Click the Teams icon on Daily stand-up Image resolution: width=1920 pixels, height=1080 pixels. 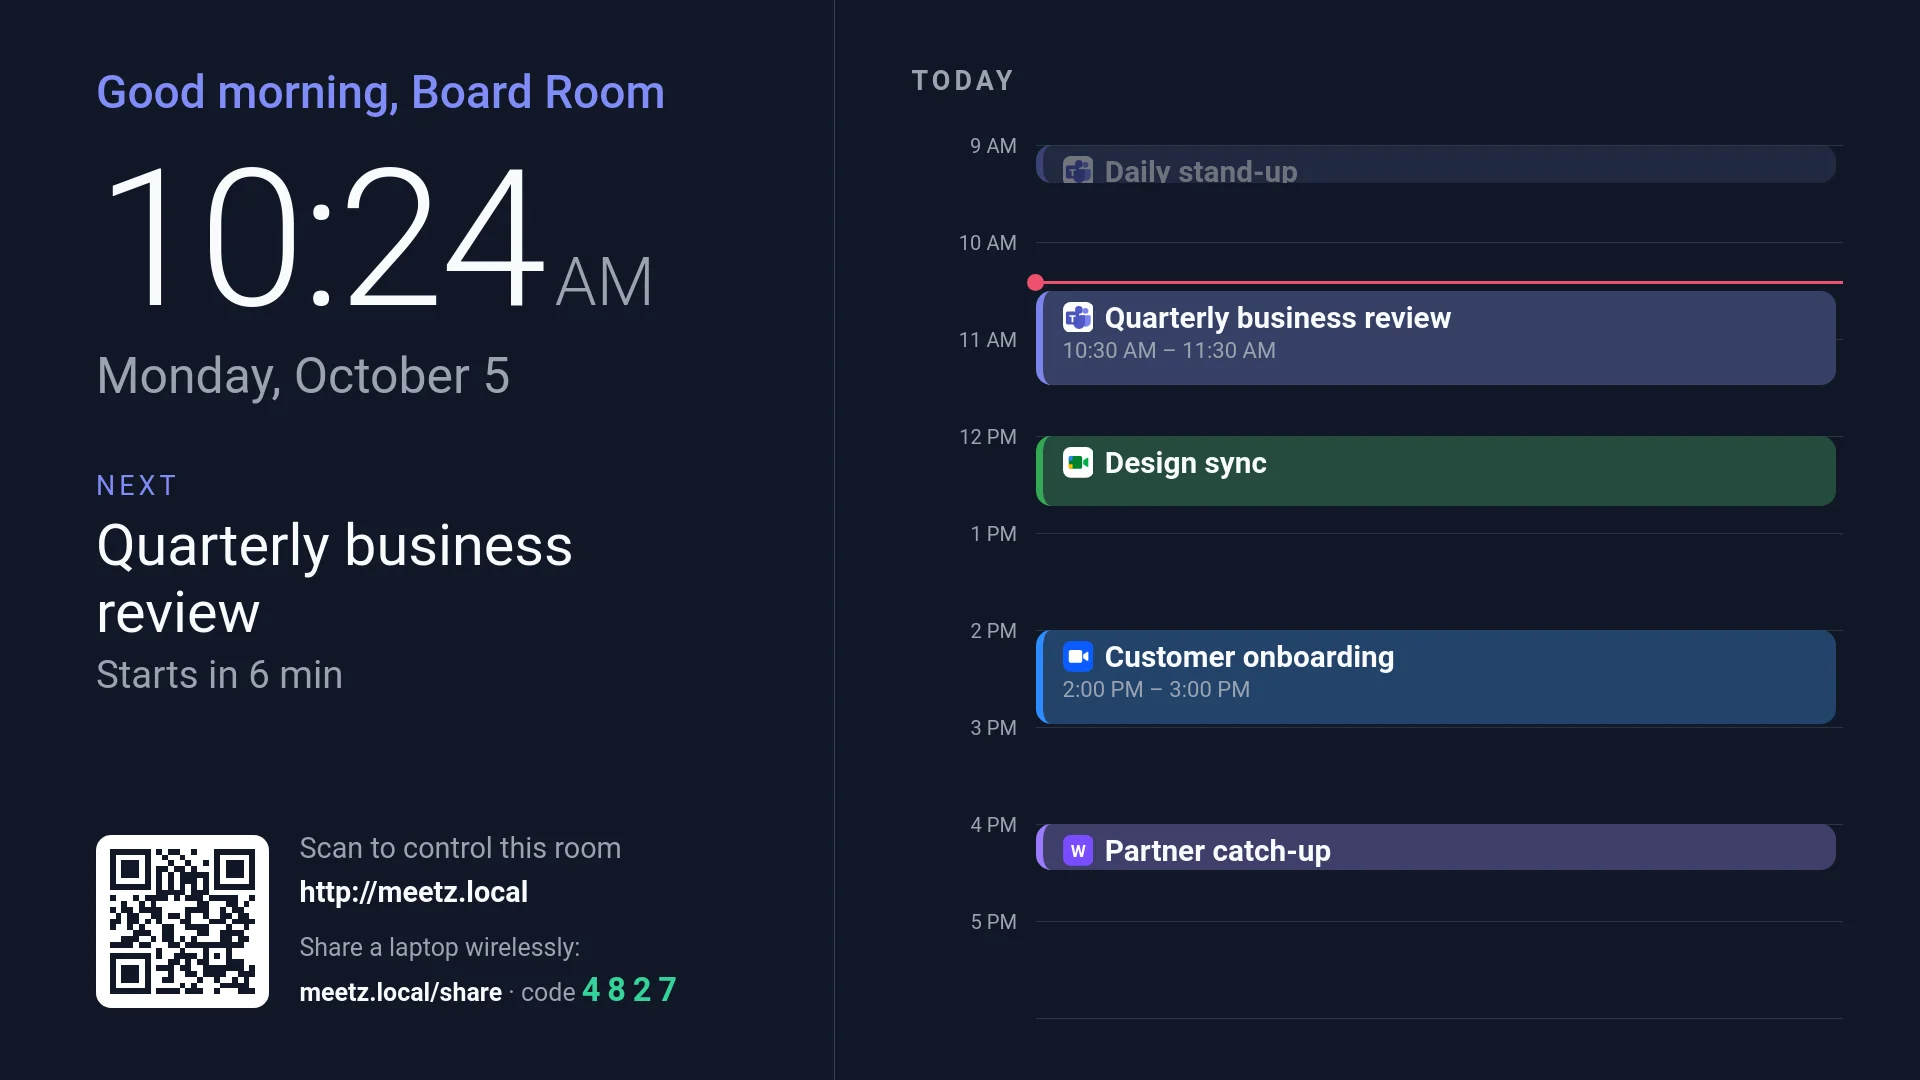point(1077,170)
